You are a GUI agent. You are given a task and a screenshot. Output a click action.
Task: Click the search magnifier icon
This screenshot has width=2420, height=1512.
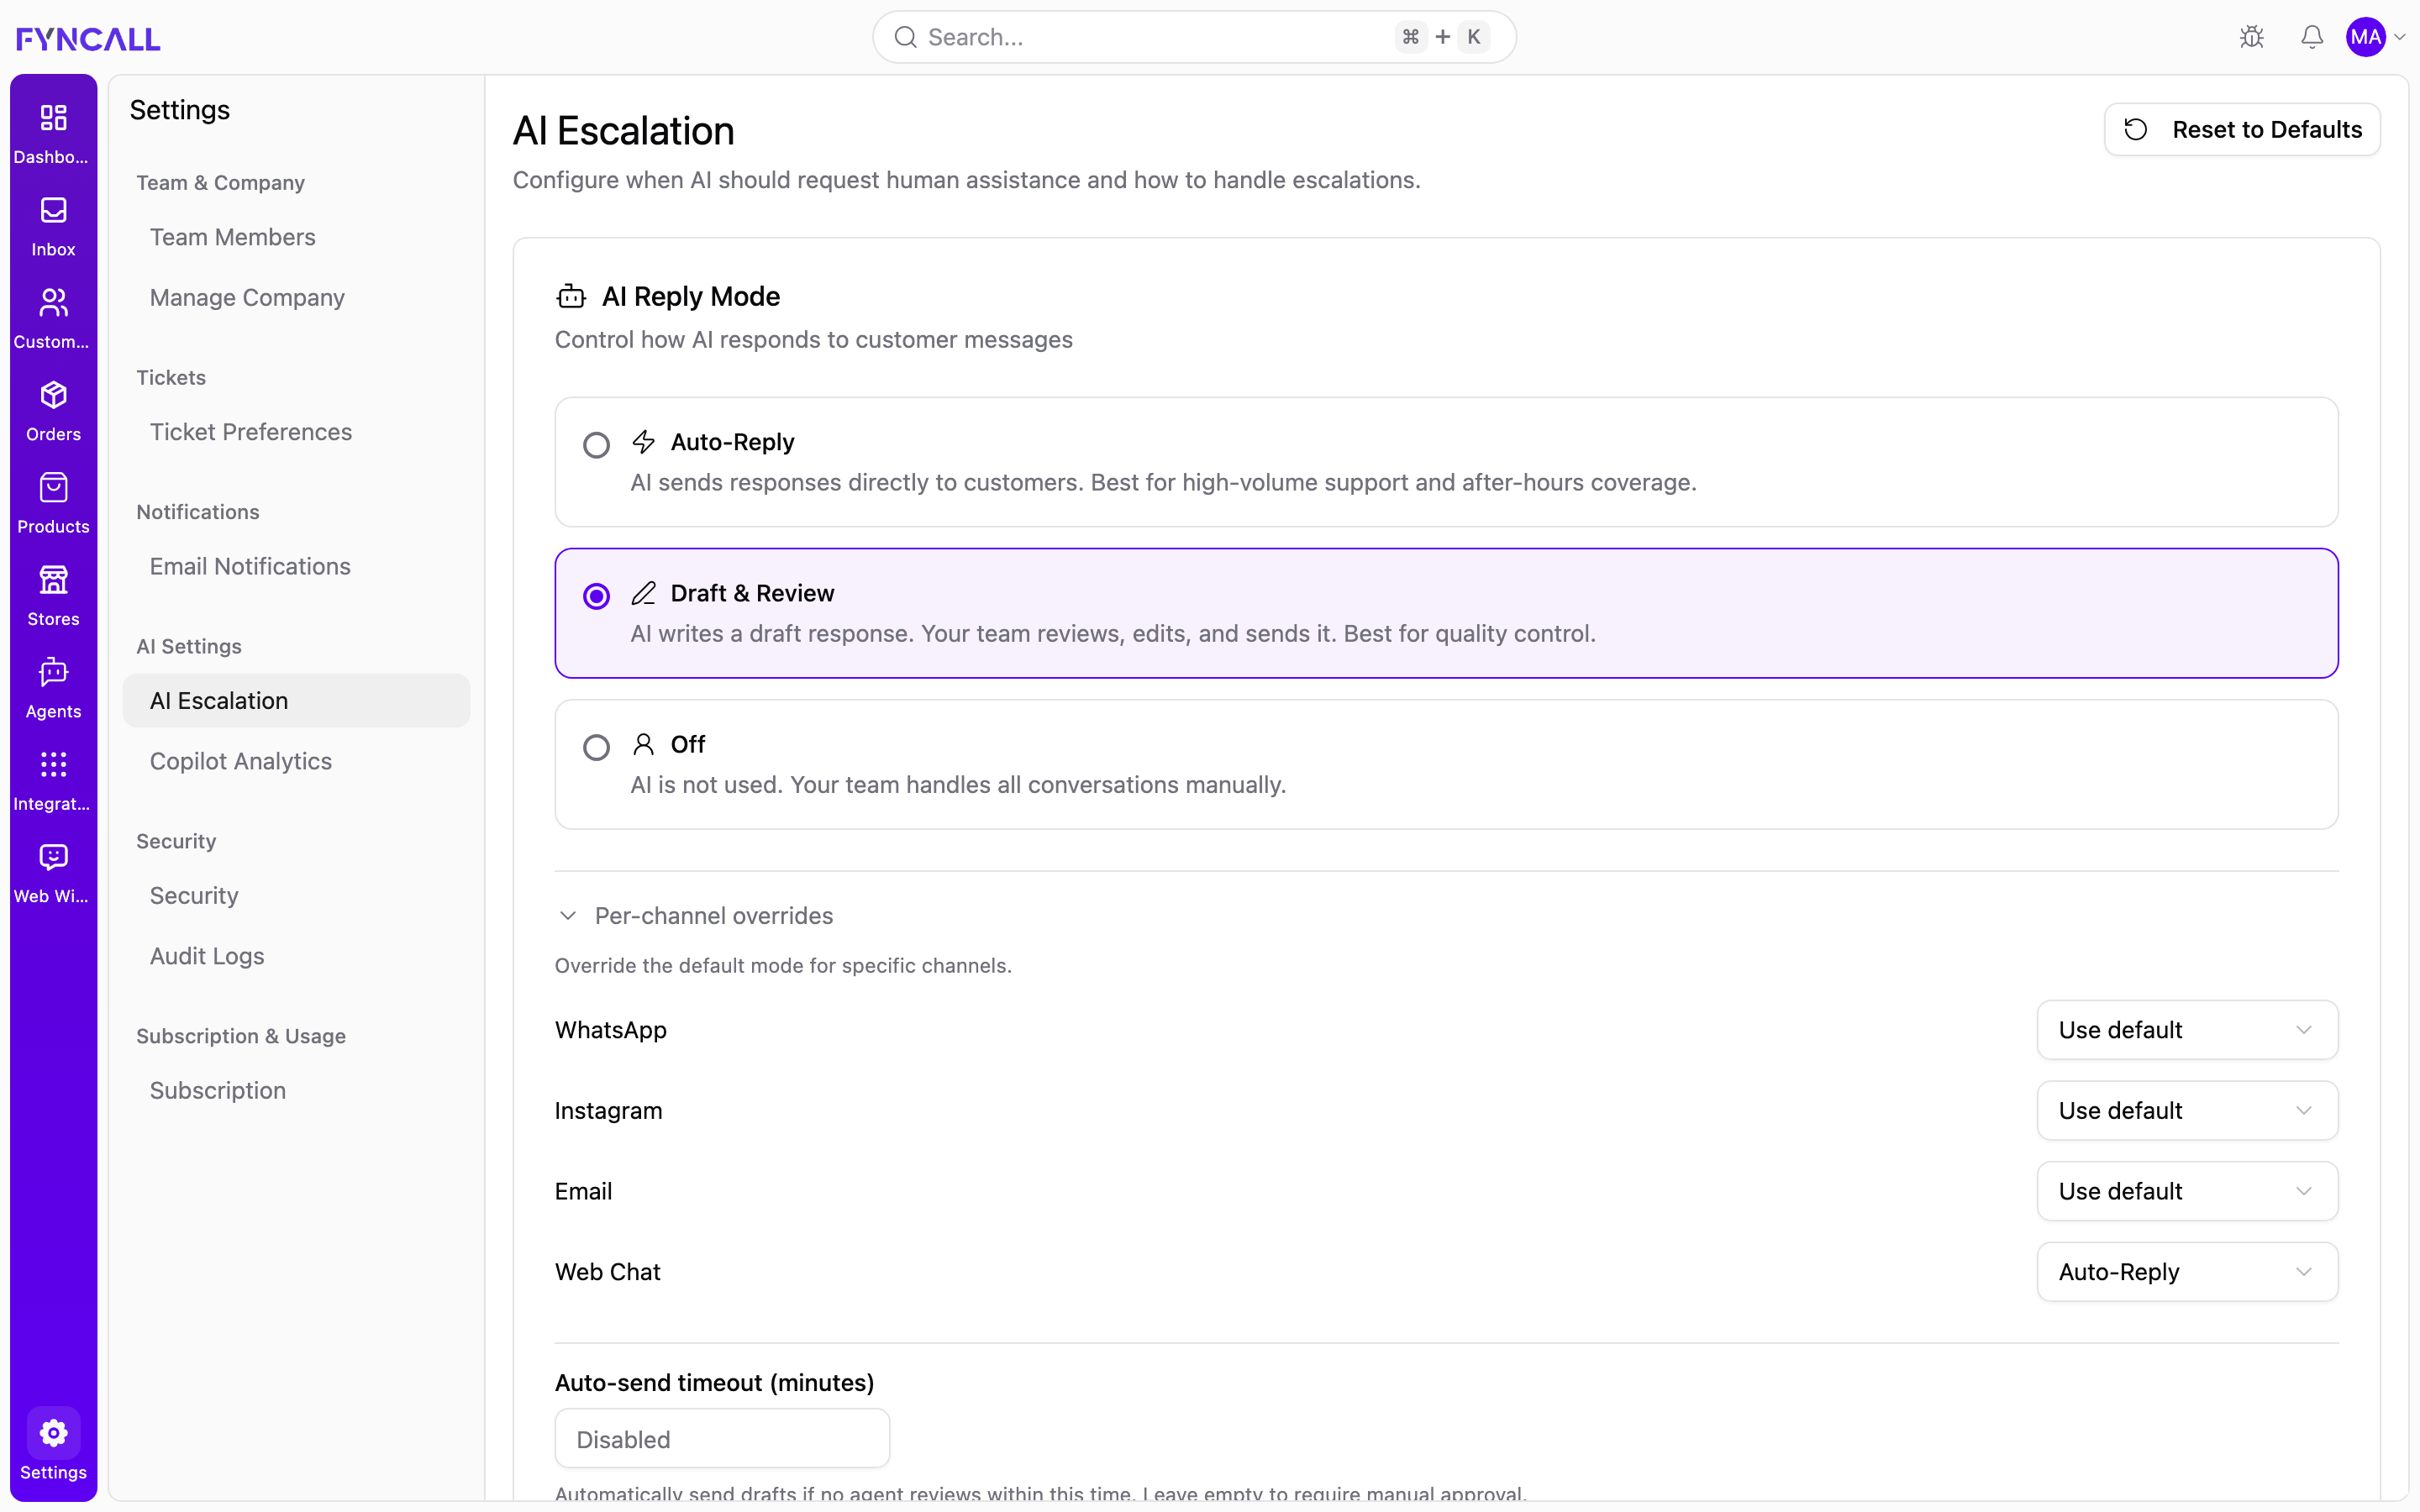(x=905, y=37)
